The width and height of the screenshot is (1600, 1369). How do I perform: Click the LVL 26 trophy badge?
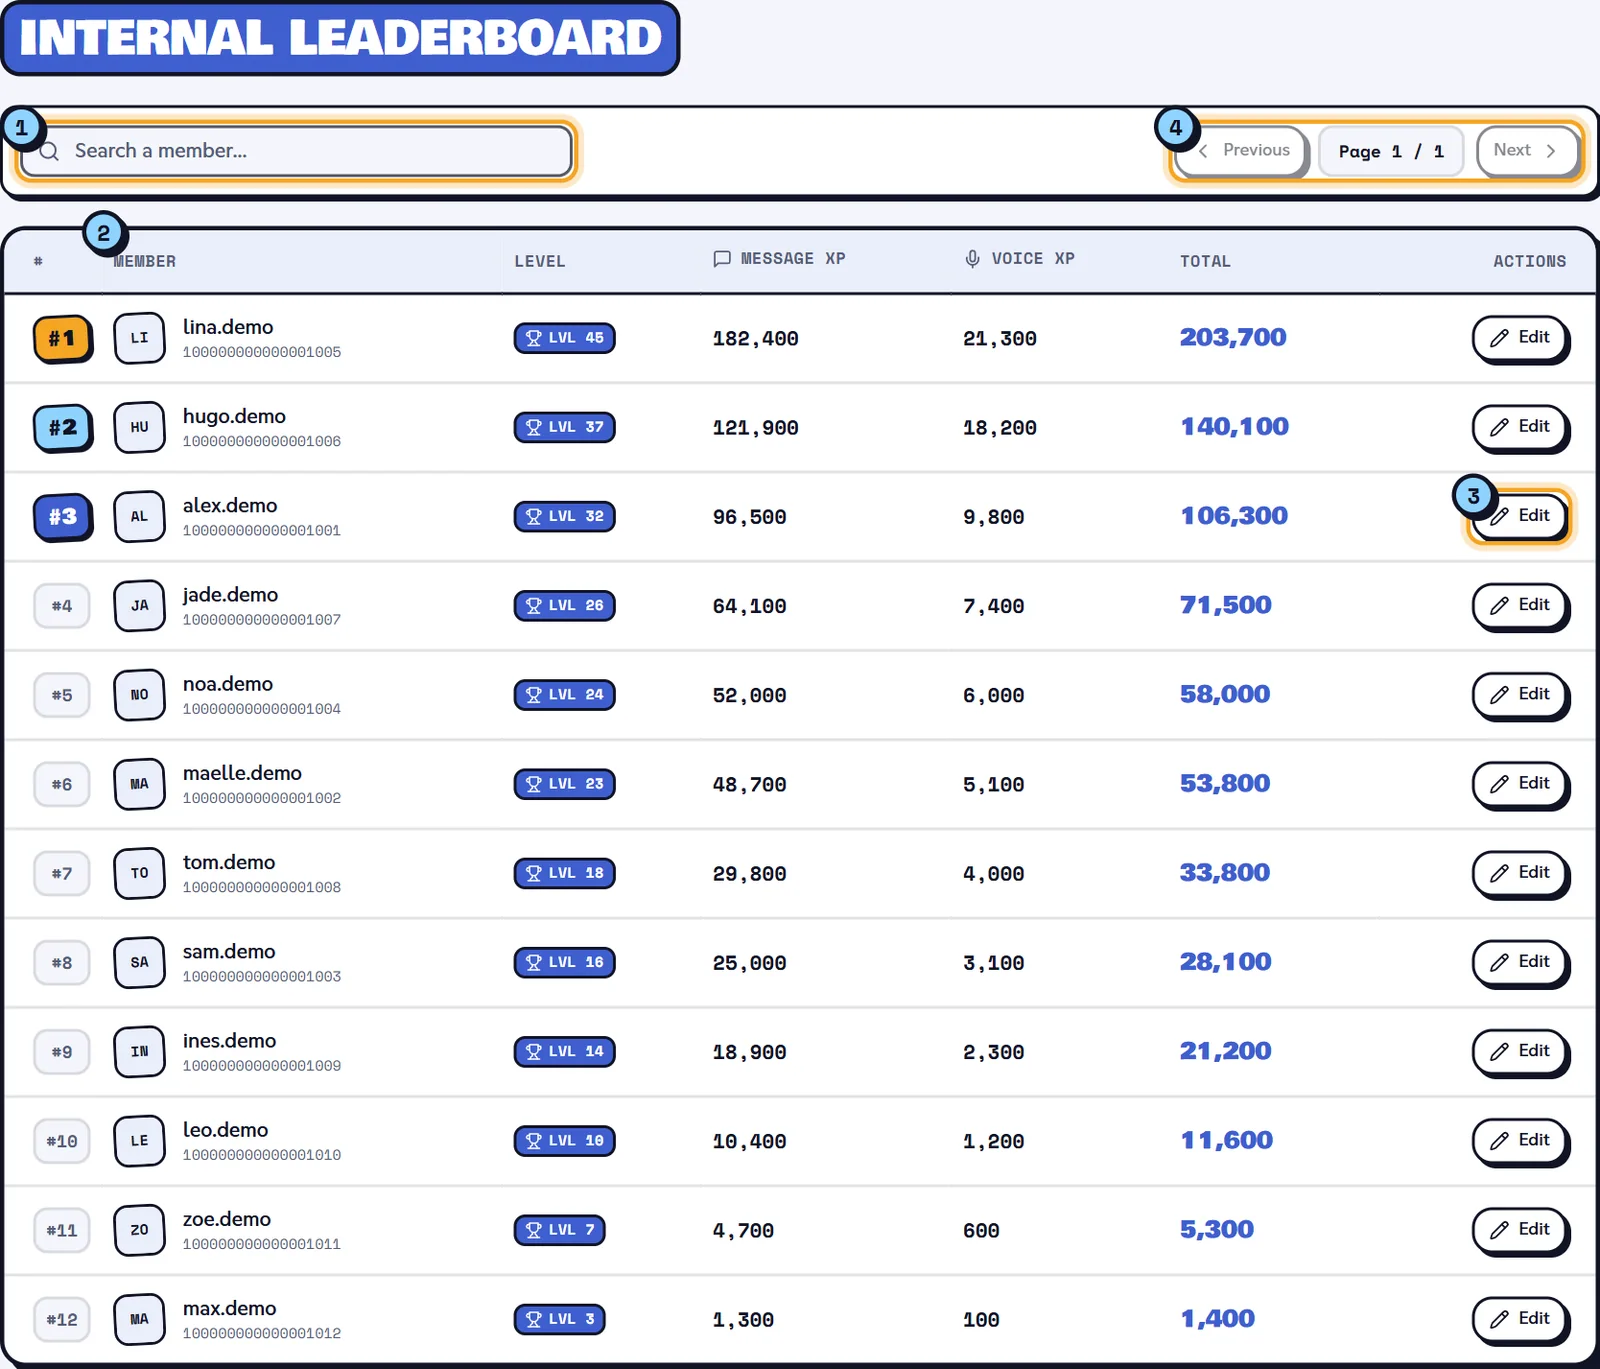564,606
